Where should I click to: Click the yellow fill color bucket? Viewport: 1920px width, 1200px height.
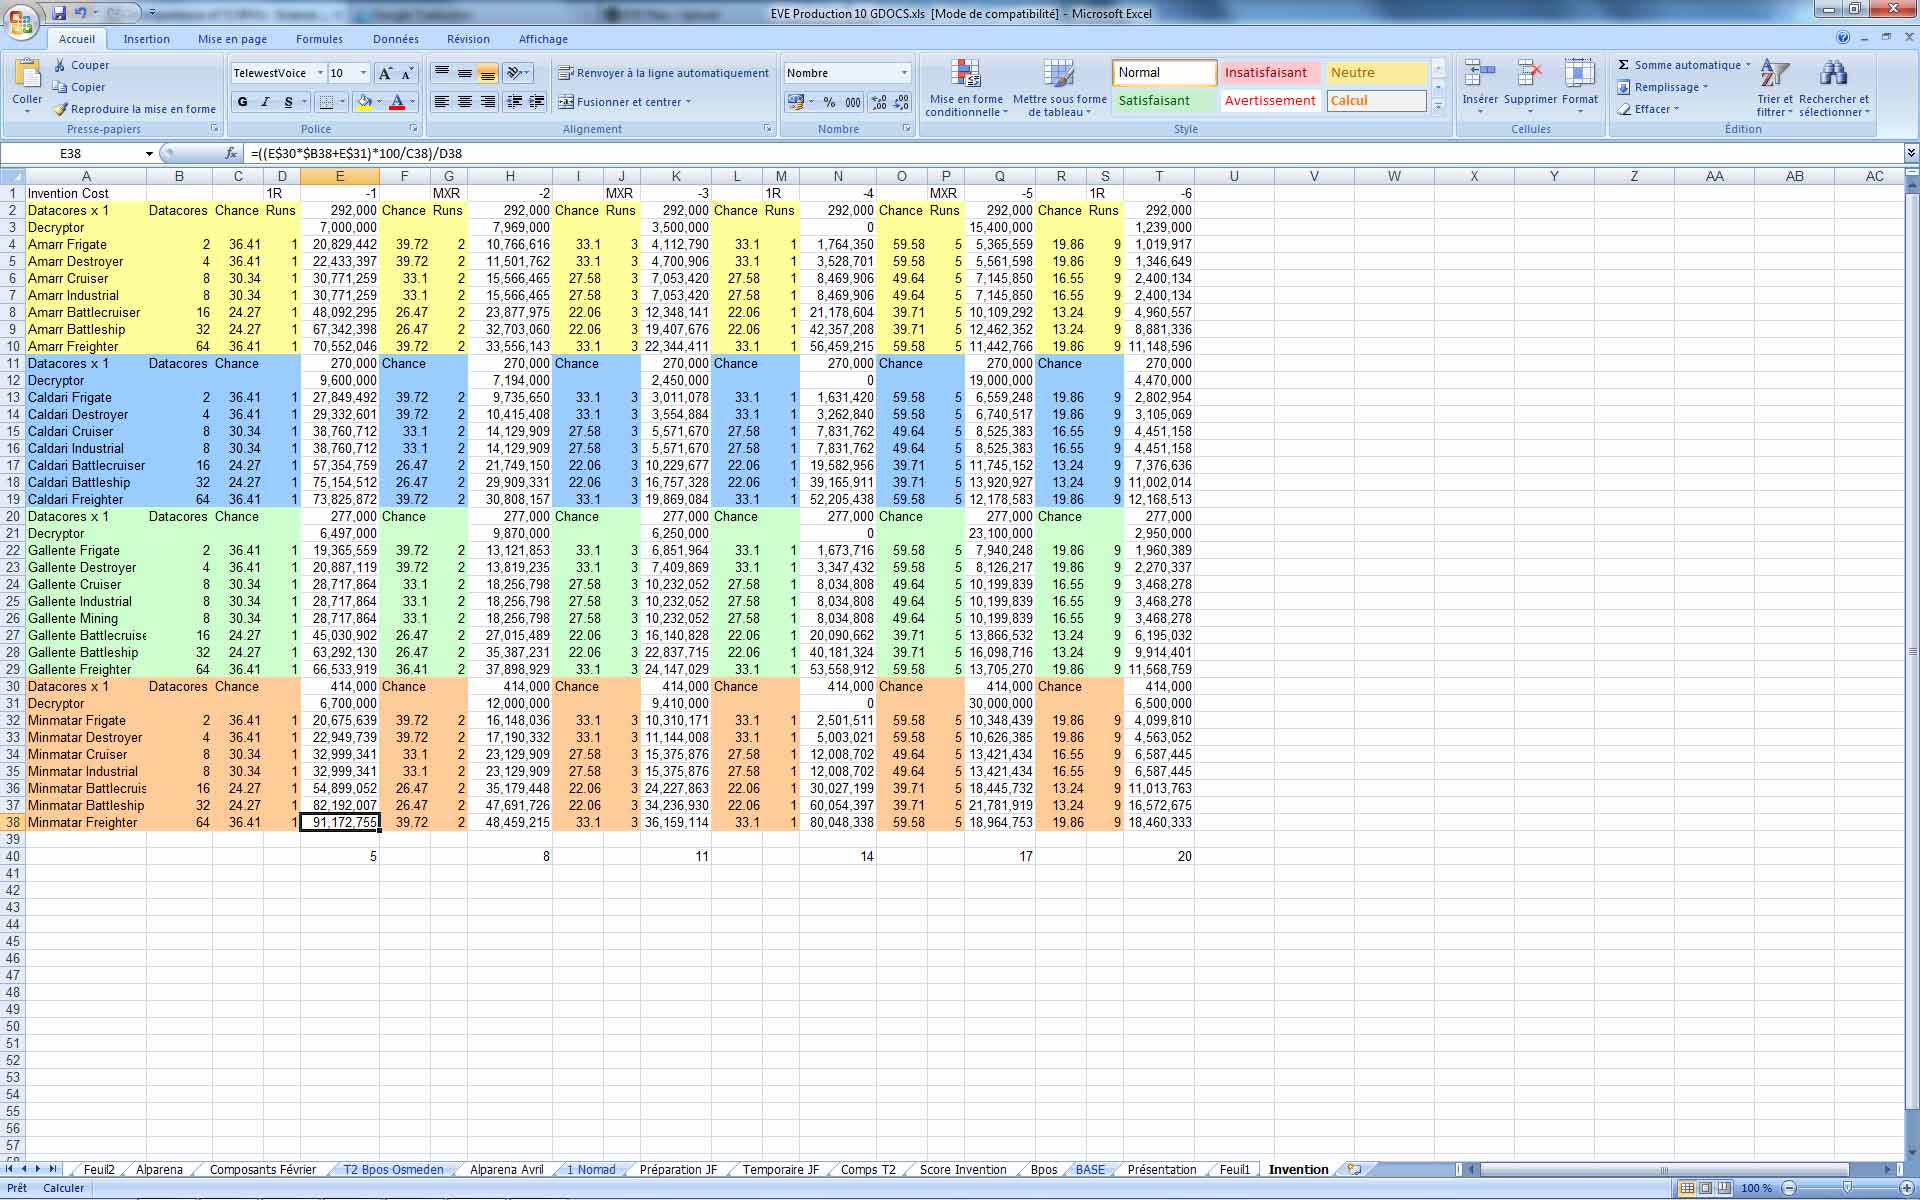[x=365, y=102]
